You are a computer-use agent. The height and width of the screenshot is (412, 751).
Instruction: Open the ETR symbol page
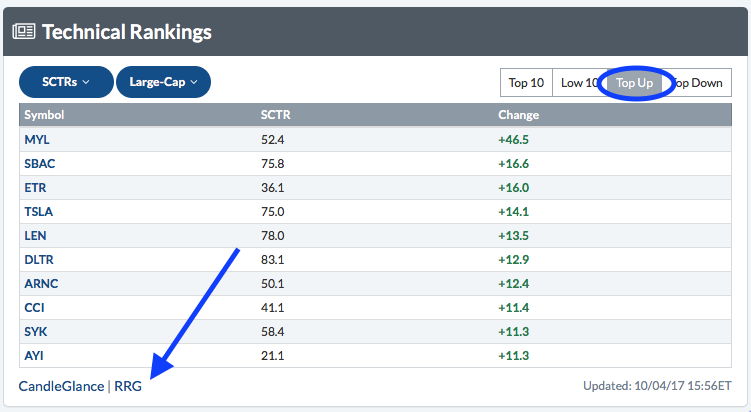coord(36,187)
